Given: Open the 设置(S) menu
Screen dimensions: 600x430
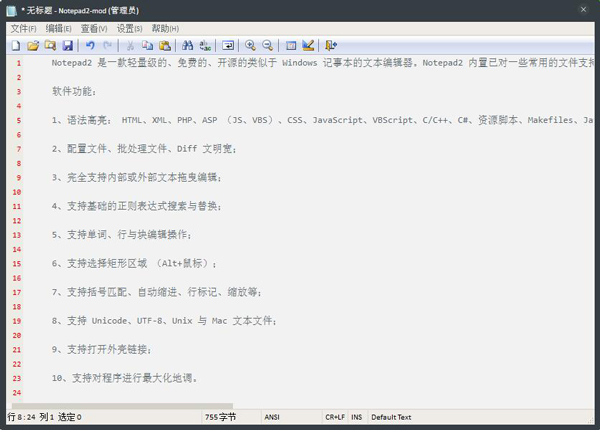Looking at the screenshot, I should pos(129,28).
